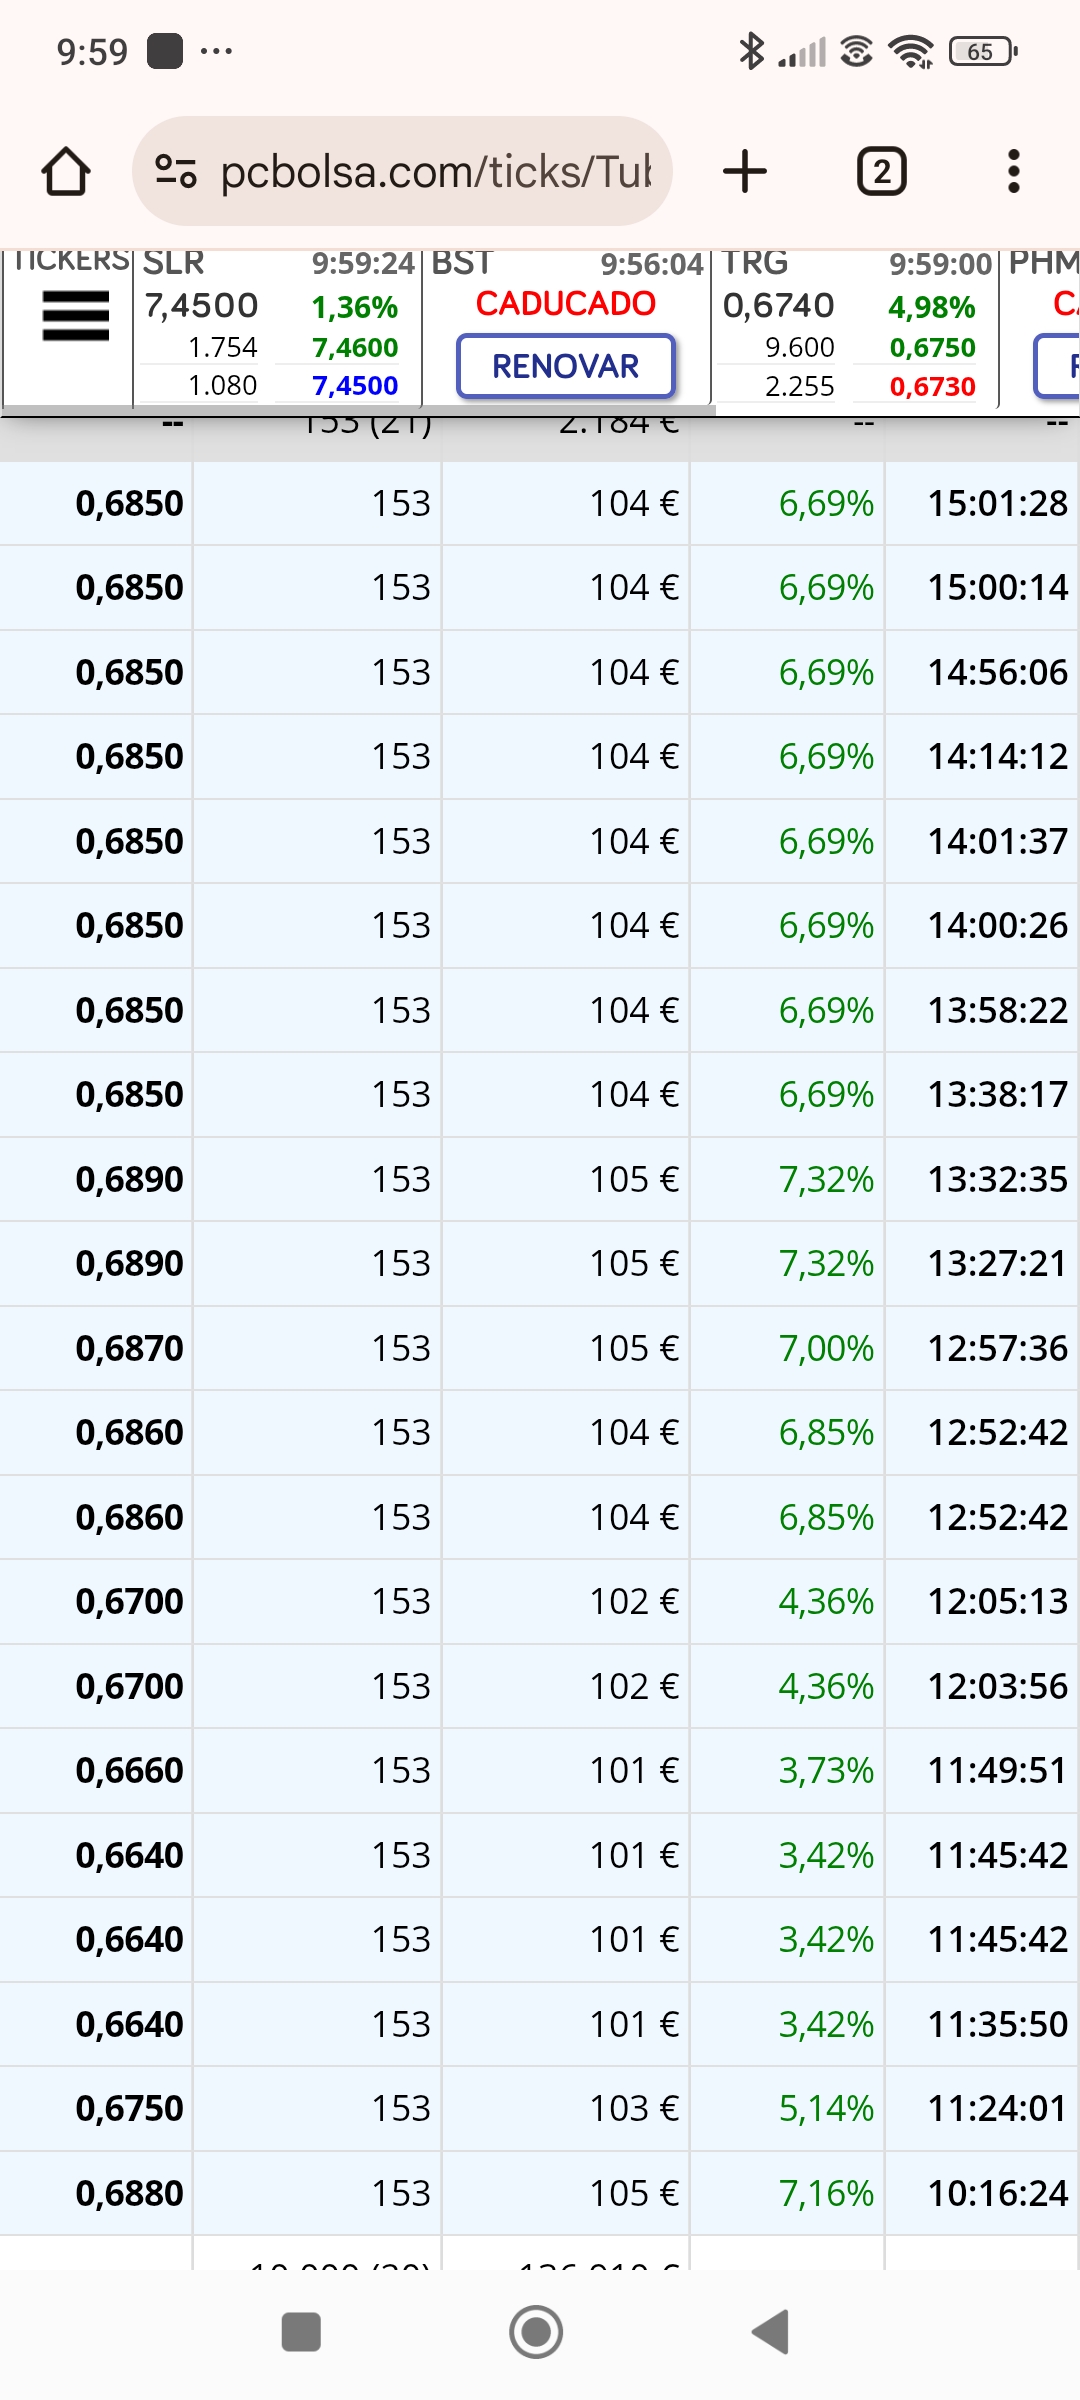Open the tab switcher showing 2 tabs
Image resolution: width=1080 pixels, height=2400 pixels.
click(882, 171)
